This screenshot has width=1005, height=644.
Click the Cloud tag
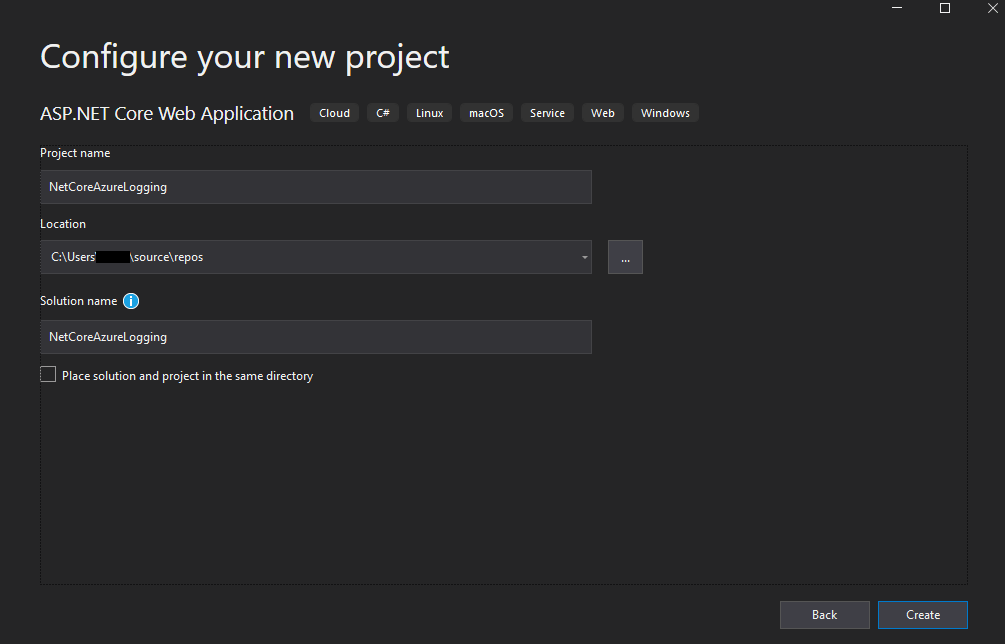point(334,113)
